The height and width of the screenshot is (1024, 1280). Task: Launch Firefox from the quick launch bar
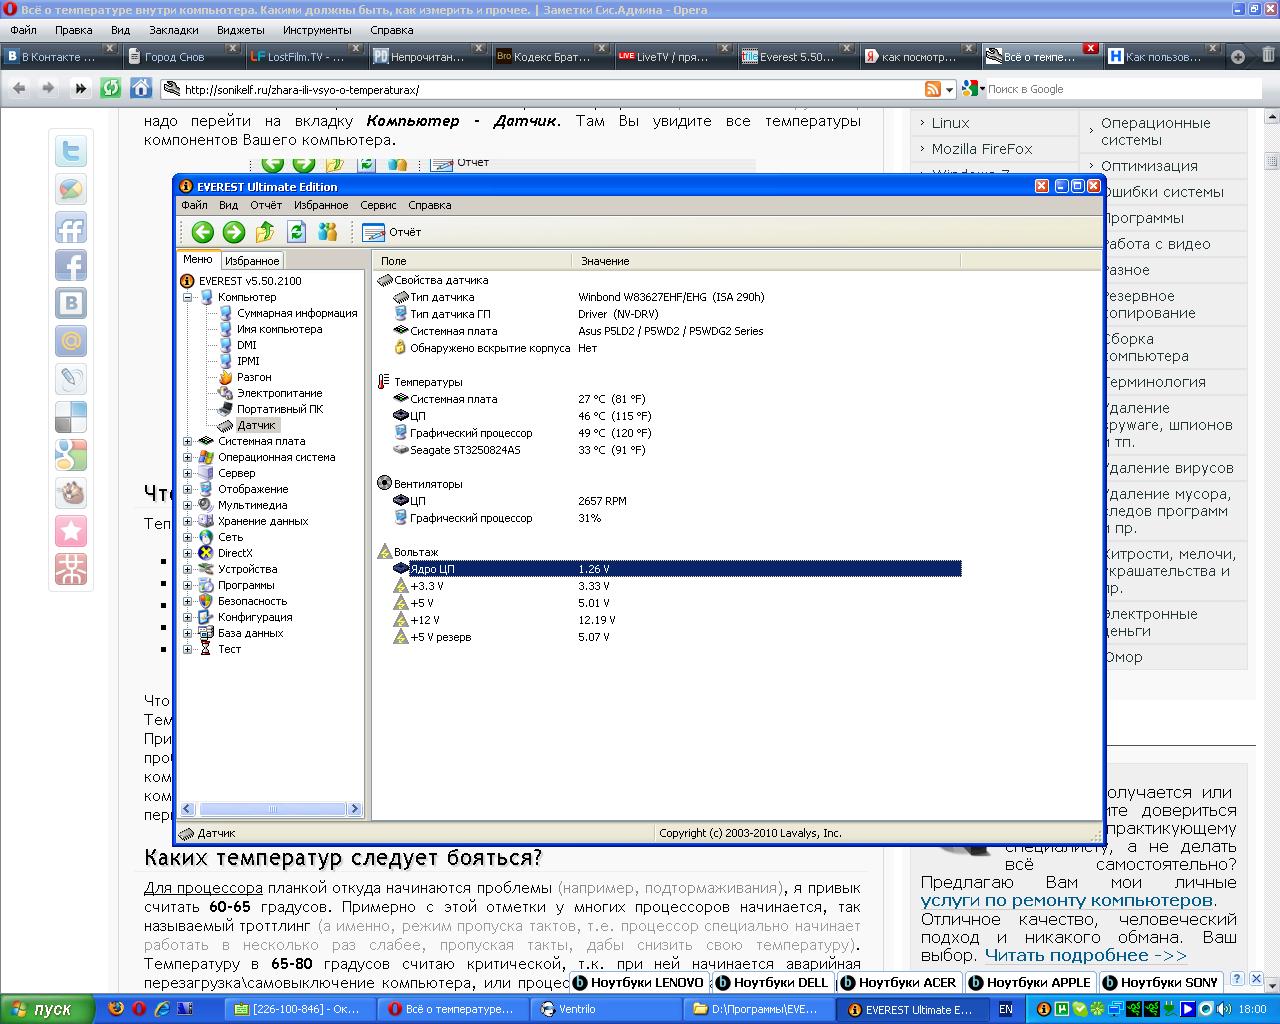pyautogui.click(x=116, y=1009)
